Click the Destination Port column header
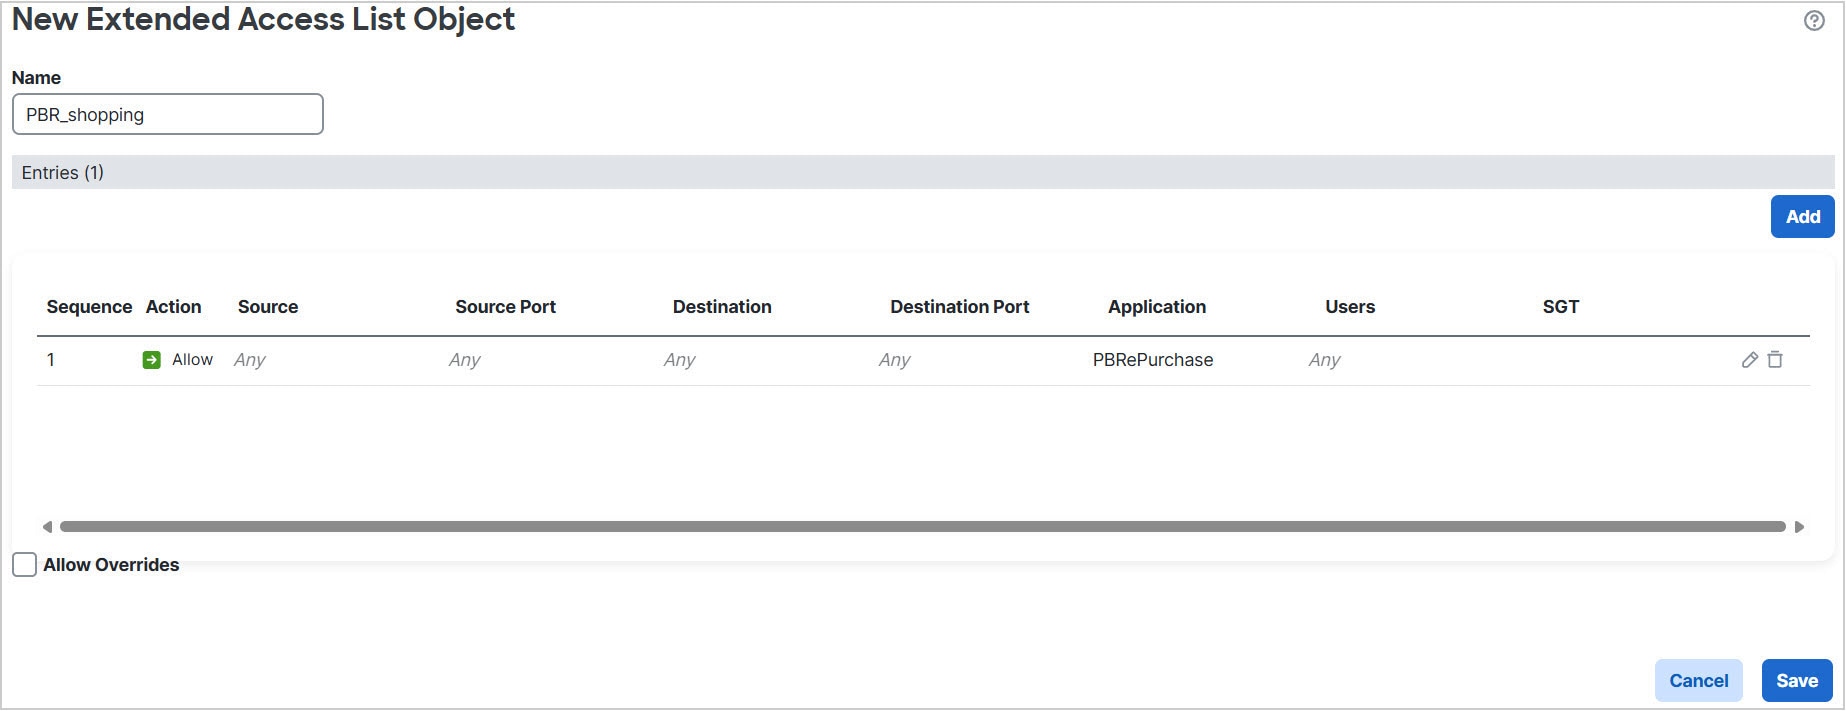The image size is (1846, 711). (959, 307)
